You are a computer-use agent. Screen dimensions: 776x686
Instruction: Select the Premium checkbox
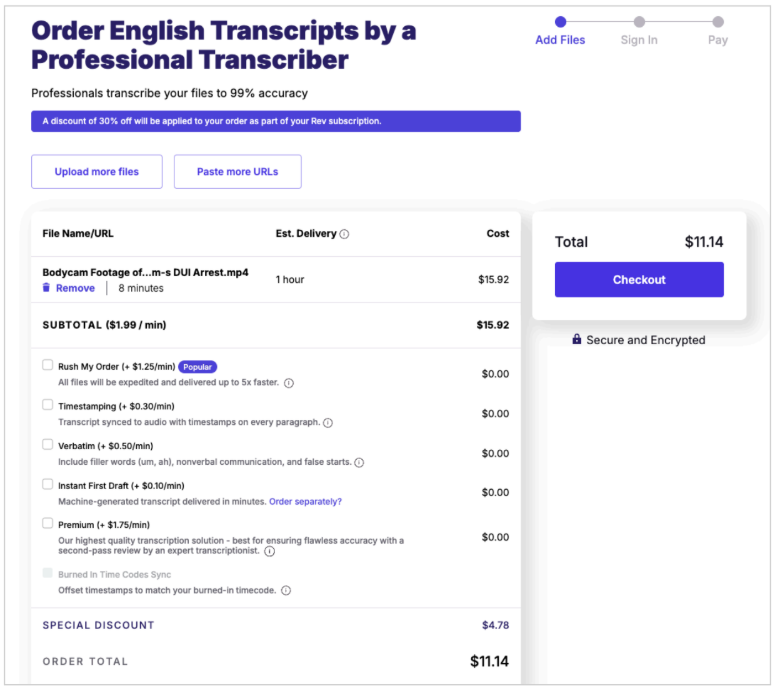tap(48, 523)
